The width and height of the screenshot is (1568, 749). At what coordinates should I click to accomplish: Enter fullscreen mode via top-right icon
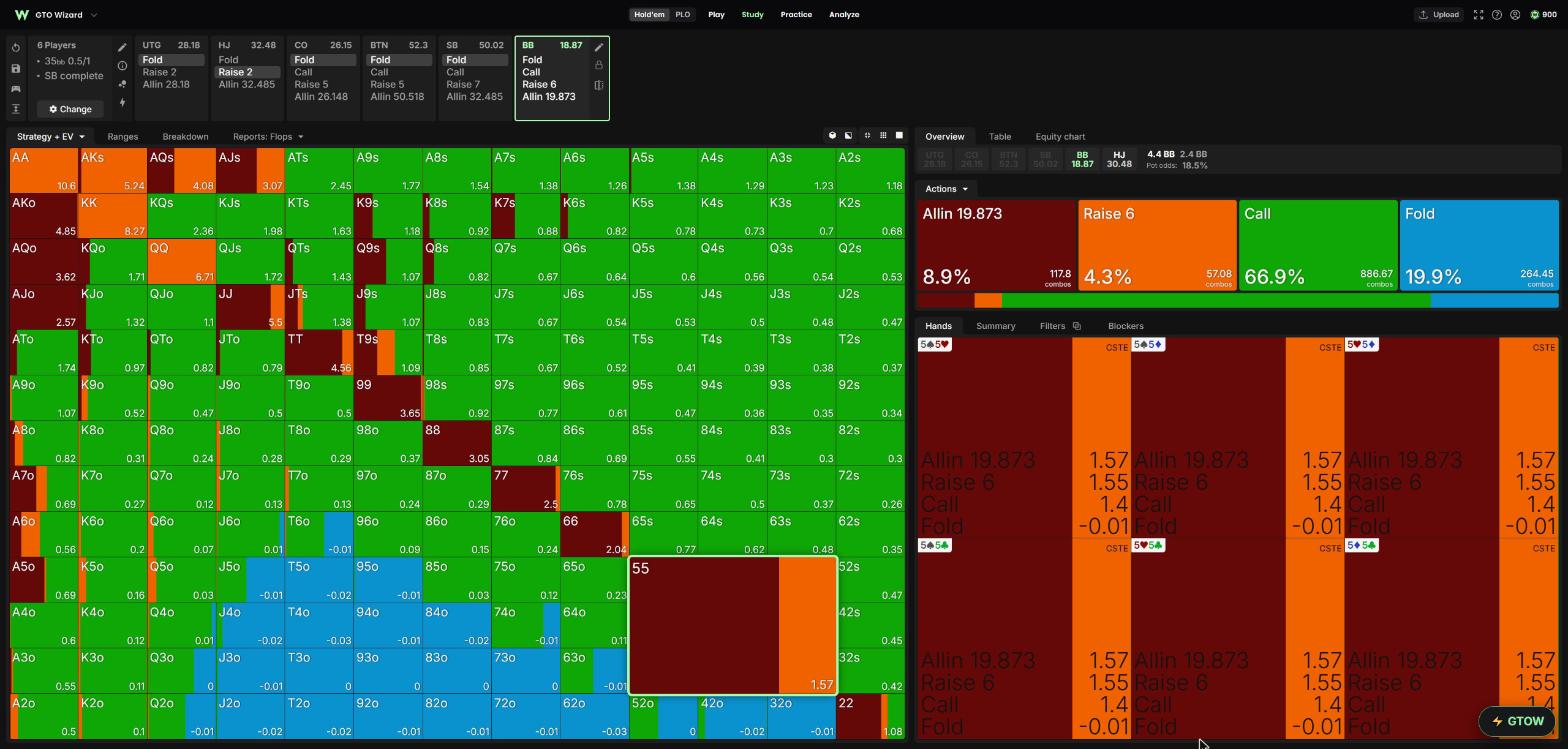point(1478,15)
